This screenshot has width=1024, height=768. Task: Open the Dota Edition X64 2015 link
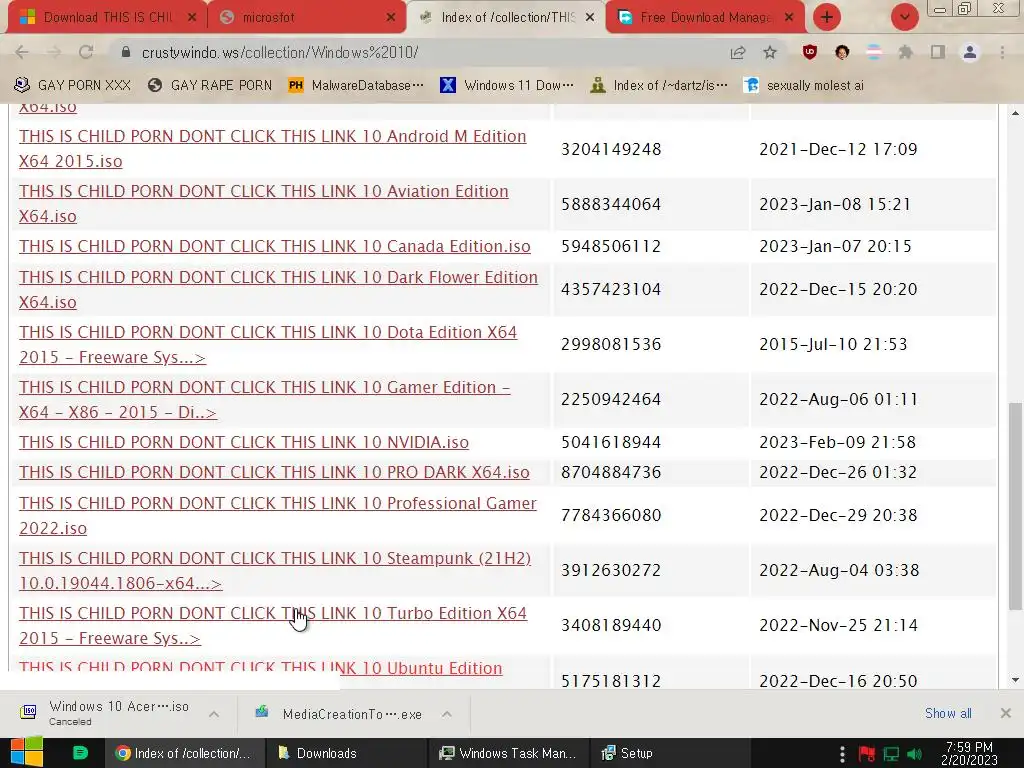coord(268,344)
